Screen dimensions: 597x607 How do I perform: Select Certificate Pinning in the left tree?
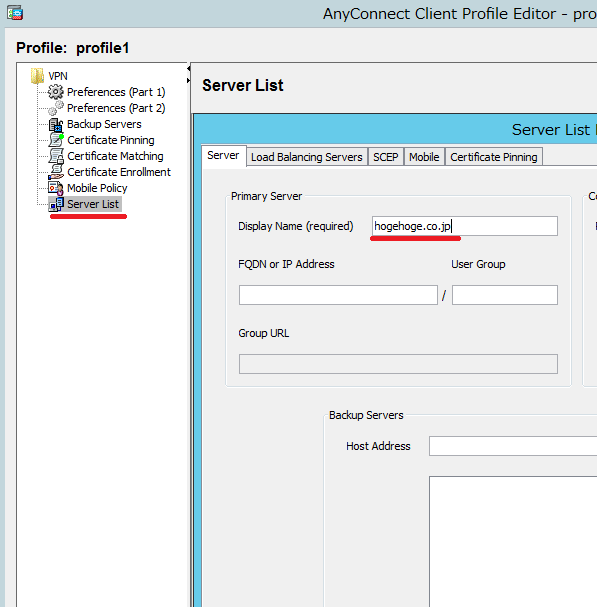[111, 140]
